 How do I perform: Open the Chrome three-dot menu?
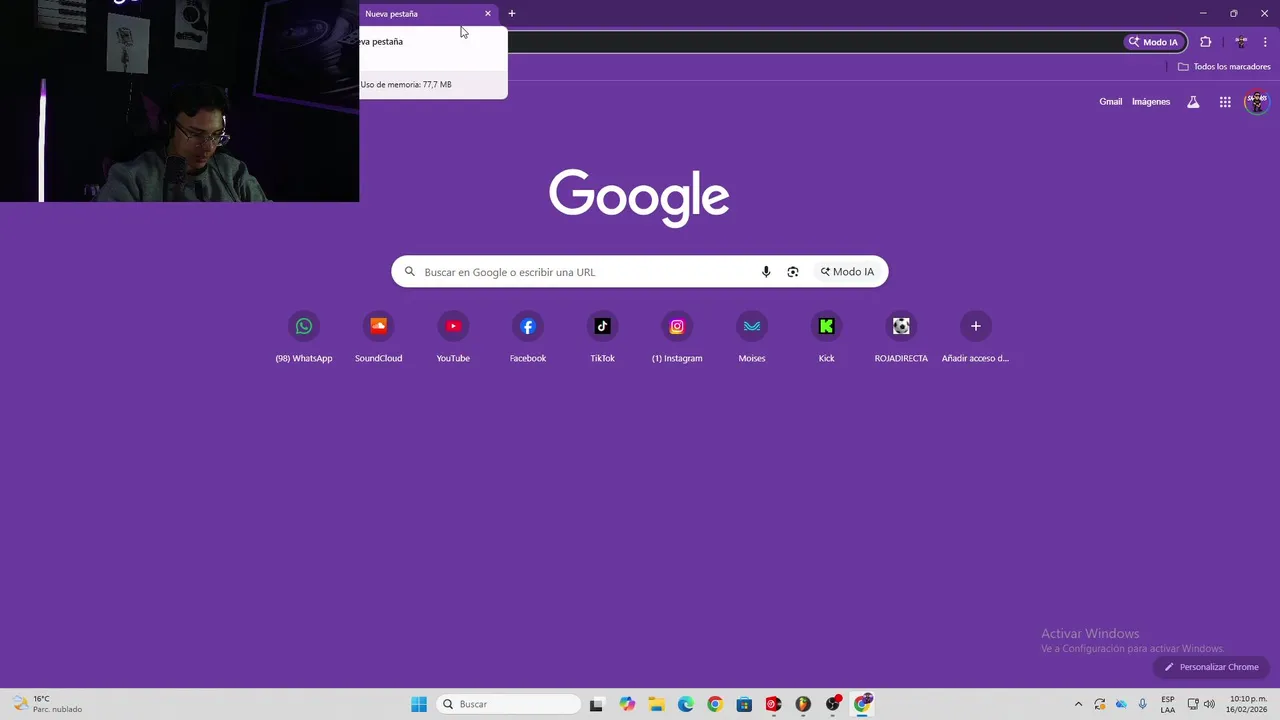(1265, 42)
